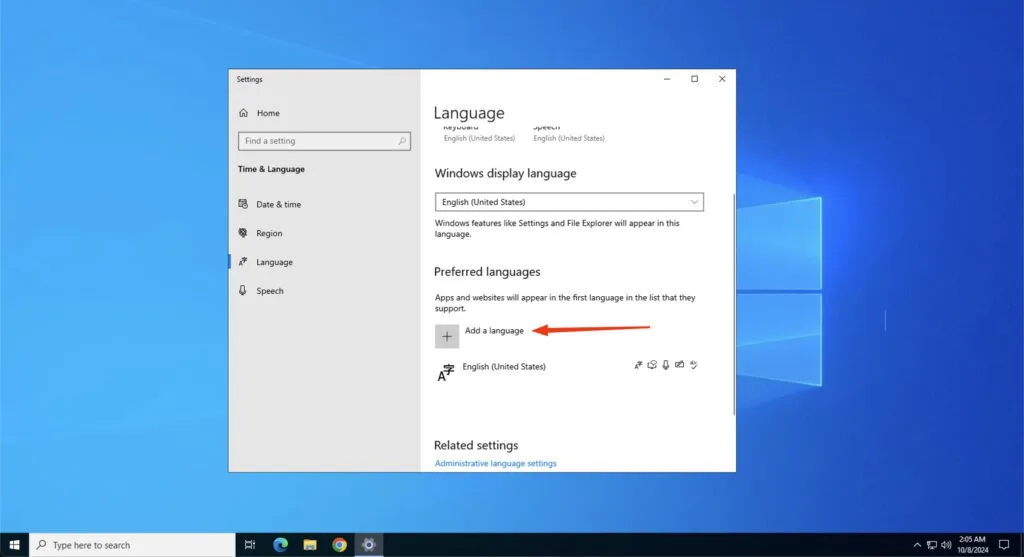Click the Add a language label
This screenshot has height=557, width=1024.
pyautogui.click(x=494, y=330)
